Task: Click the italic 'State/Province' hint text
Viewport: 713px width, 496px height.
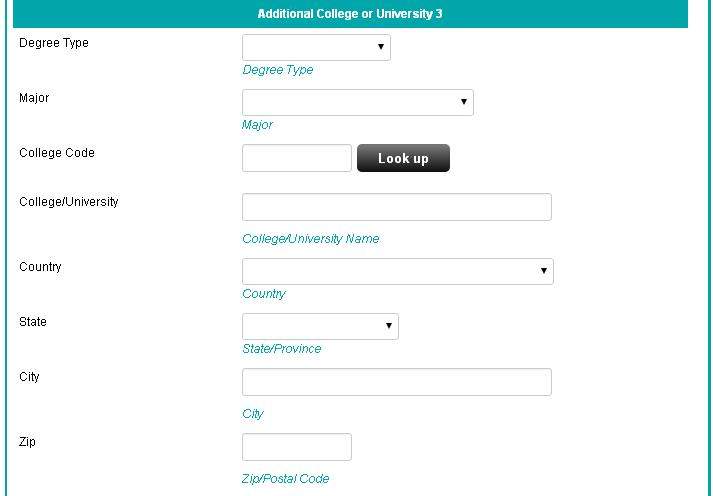Action: click(x=281, y=349)
